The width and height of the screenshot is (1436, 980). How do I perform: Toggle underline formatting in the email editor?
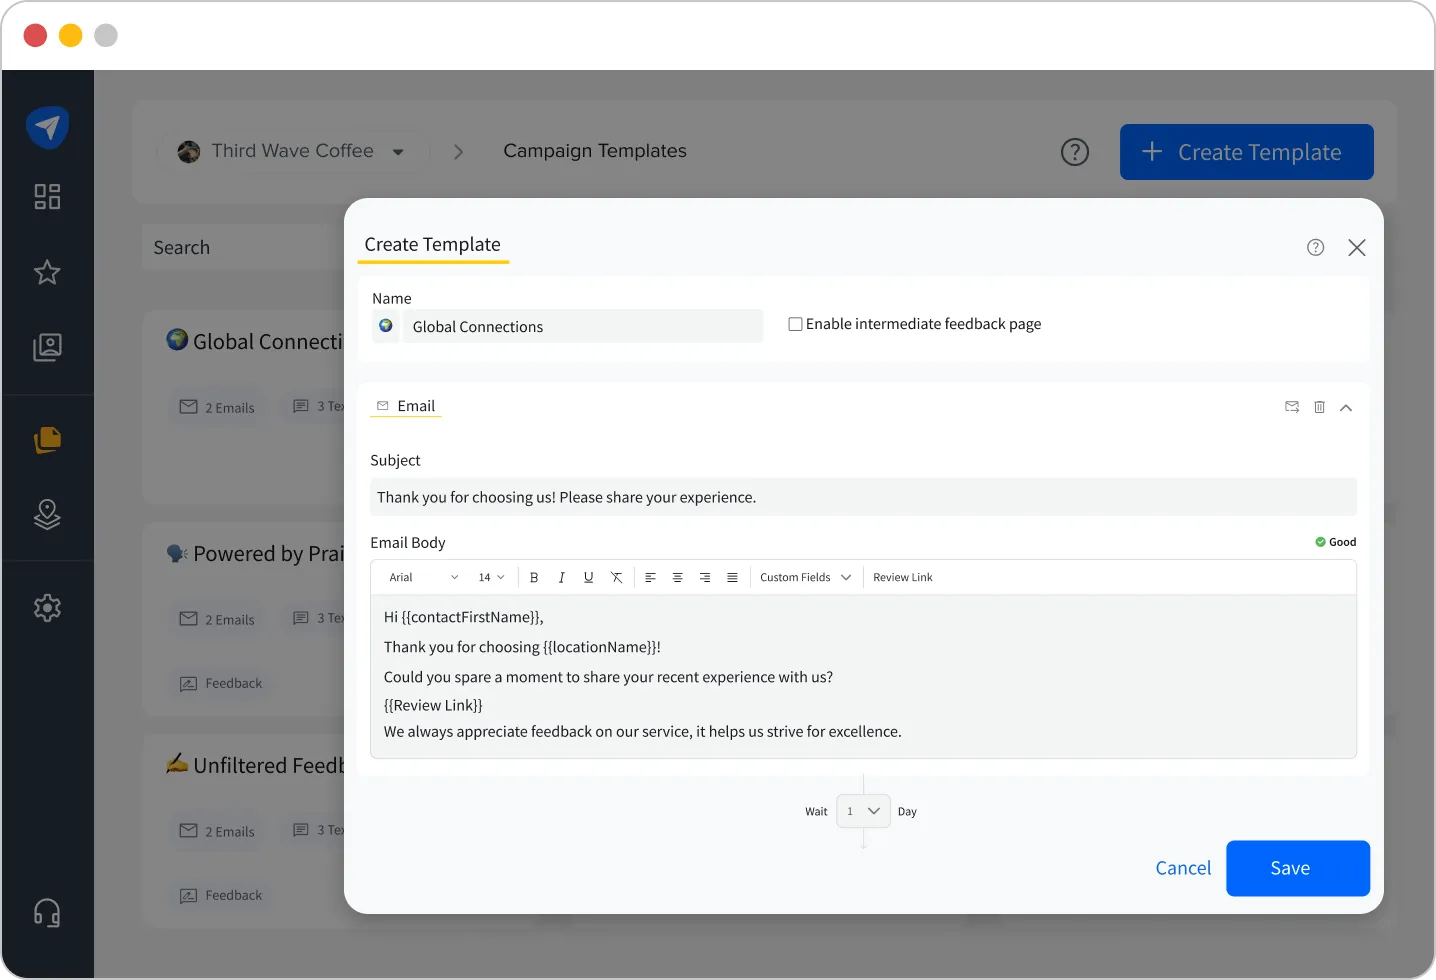588,577
